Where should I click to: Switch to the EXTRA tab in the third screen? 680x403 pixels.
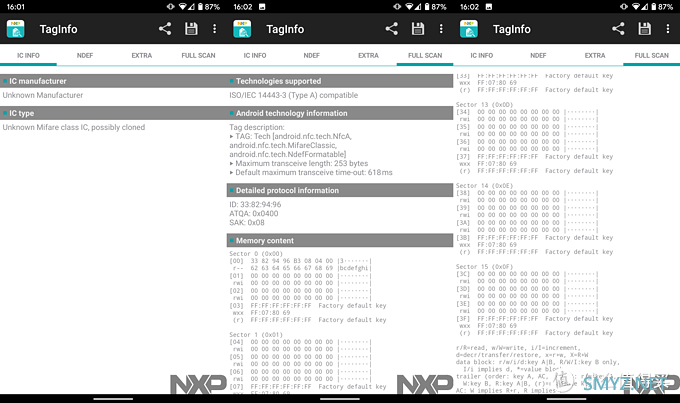[595, 56]
